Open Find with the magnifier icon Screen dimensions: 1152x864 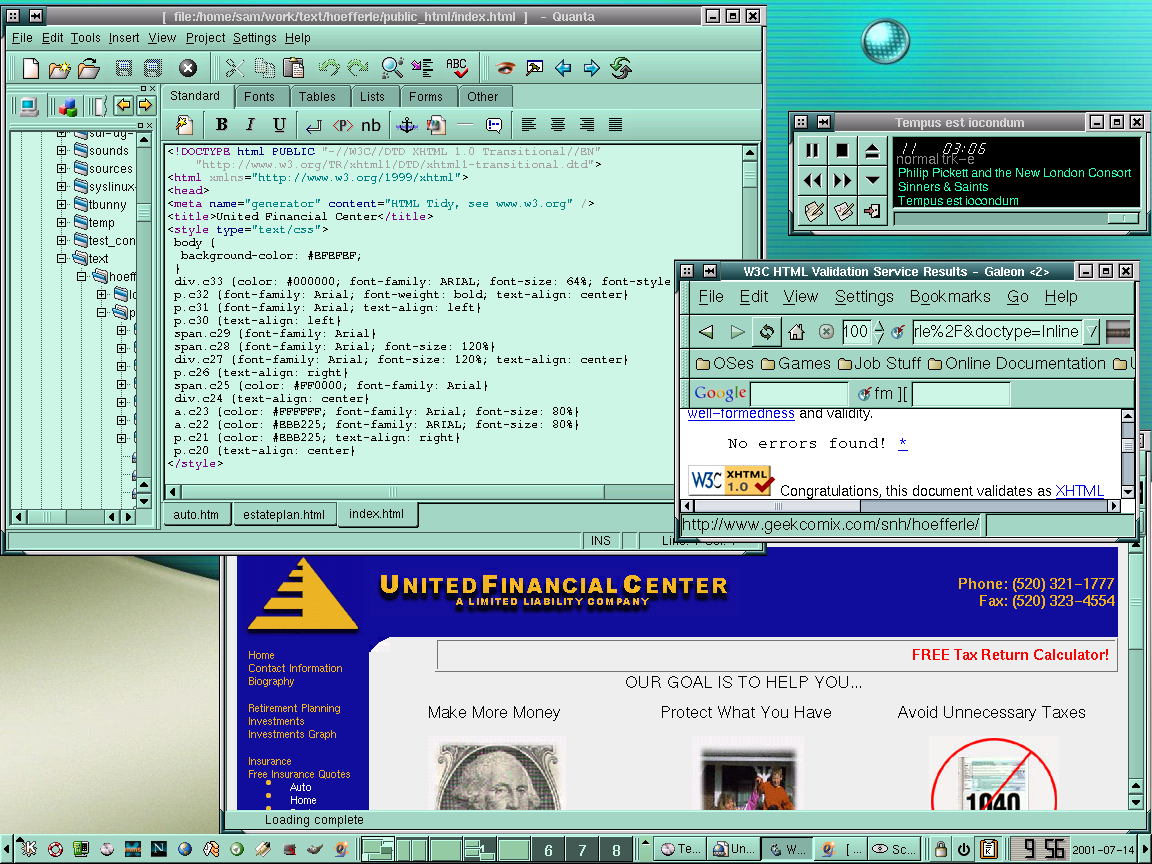(x=392, y=68)
